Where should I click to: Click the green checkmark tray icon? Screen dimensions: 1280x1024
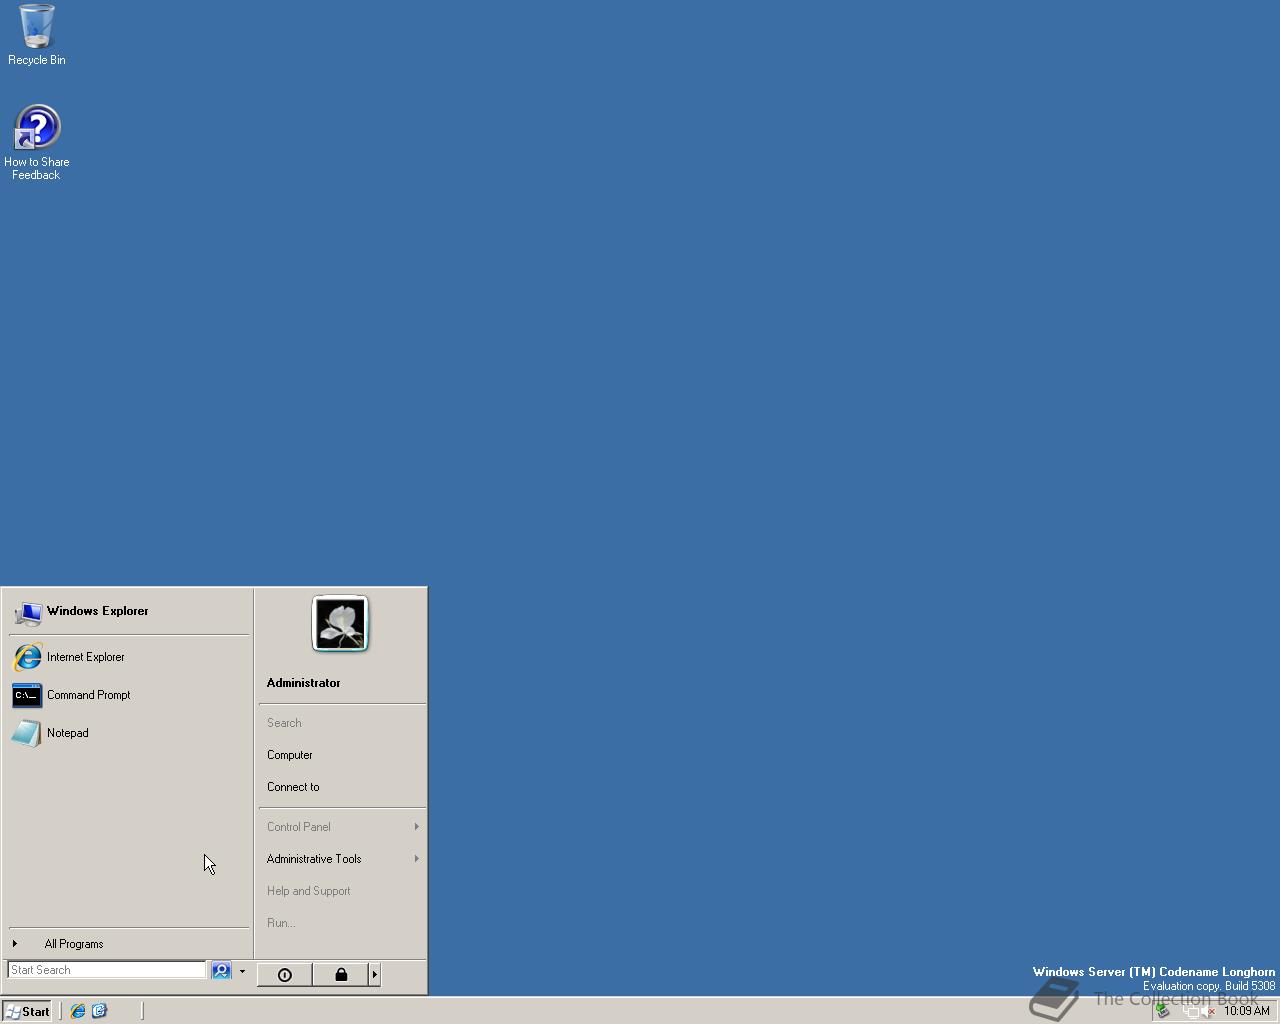point(1163,1011)
